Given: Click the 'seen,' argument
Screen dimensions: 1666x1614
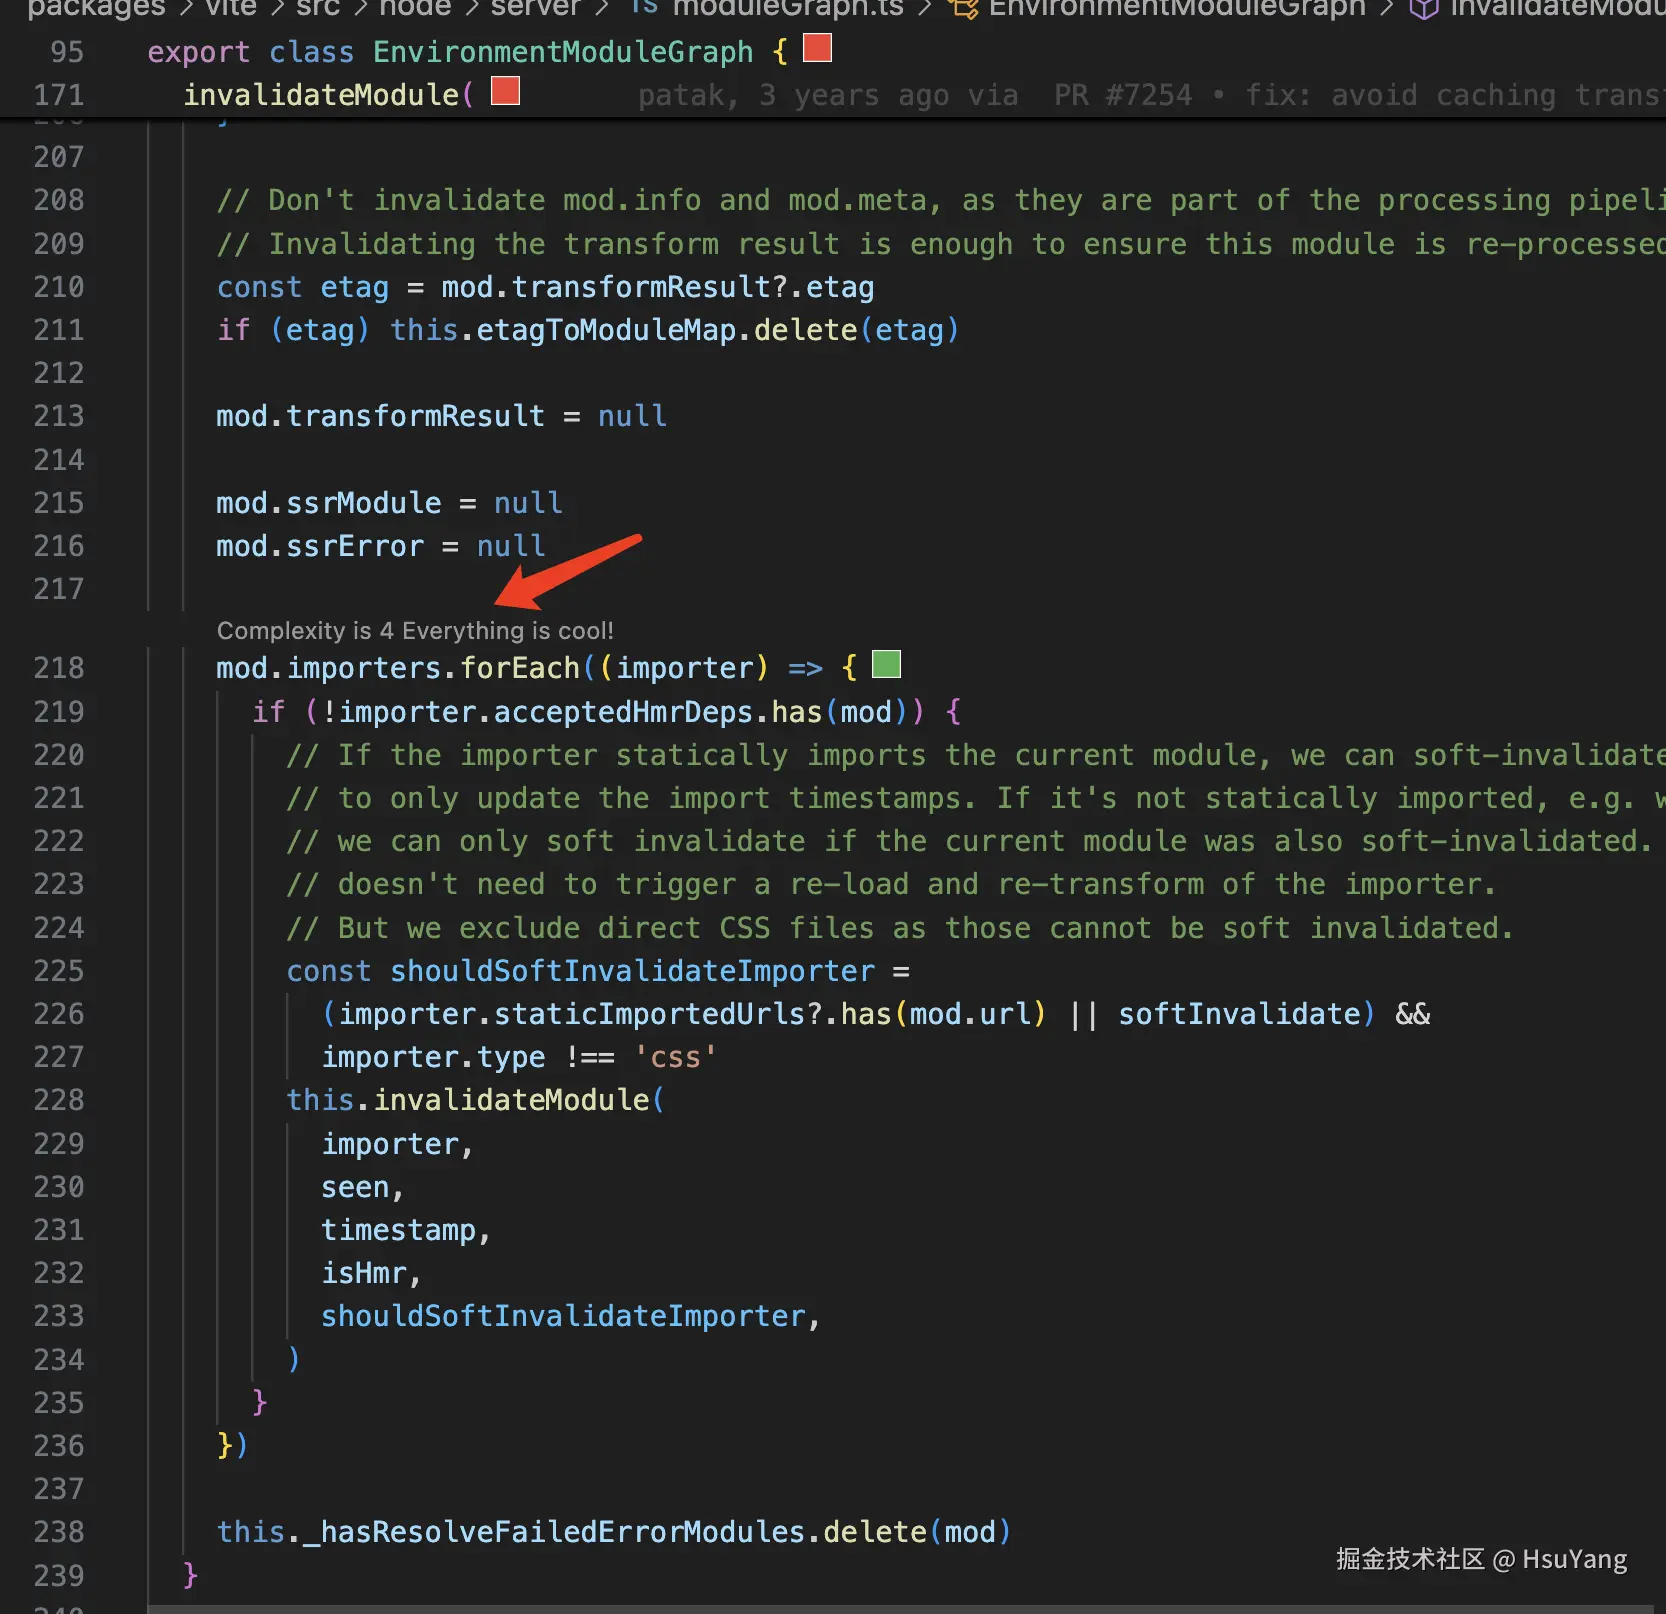Looking at the screenshot, I should click(363, 1186).
